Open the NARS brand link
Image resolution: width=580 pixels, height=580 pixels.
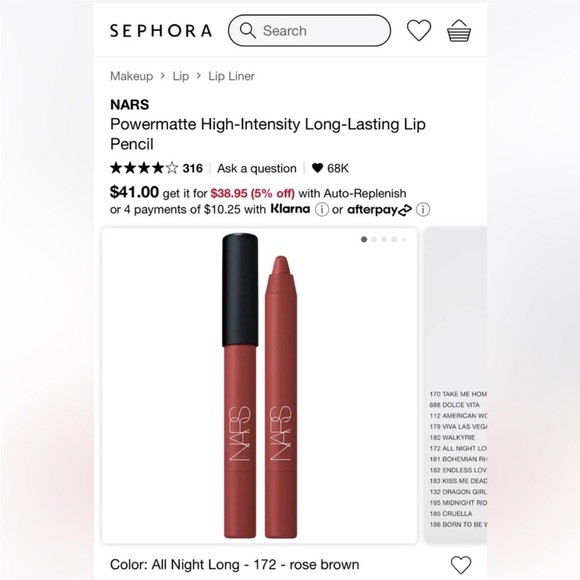click(129, 105)
